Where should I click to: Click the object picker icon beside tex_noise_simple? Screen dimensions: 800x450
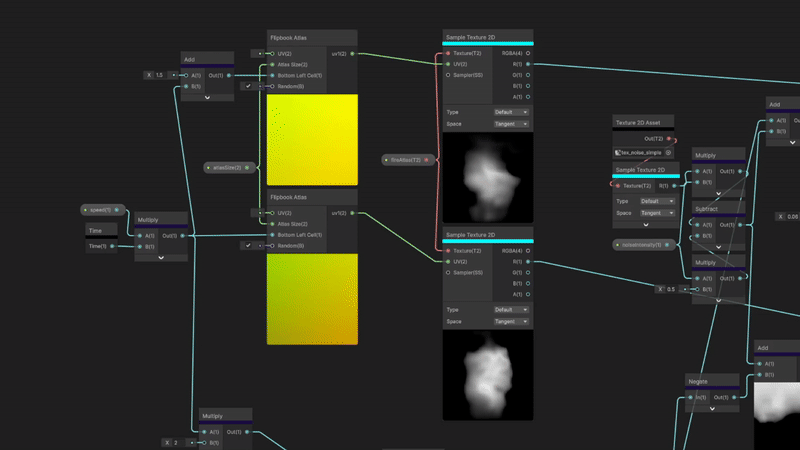669,153
